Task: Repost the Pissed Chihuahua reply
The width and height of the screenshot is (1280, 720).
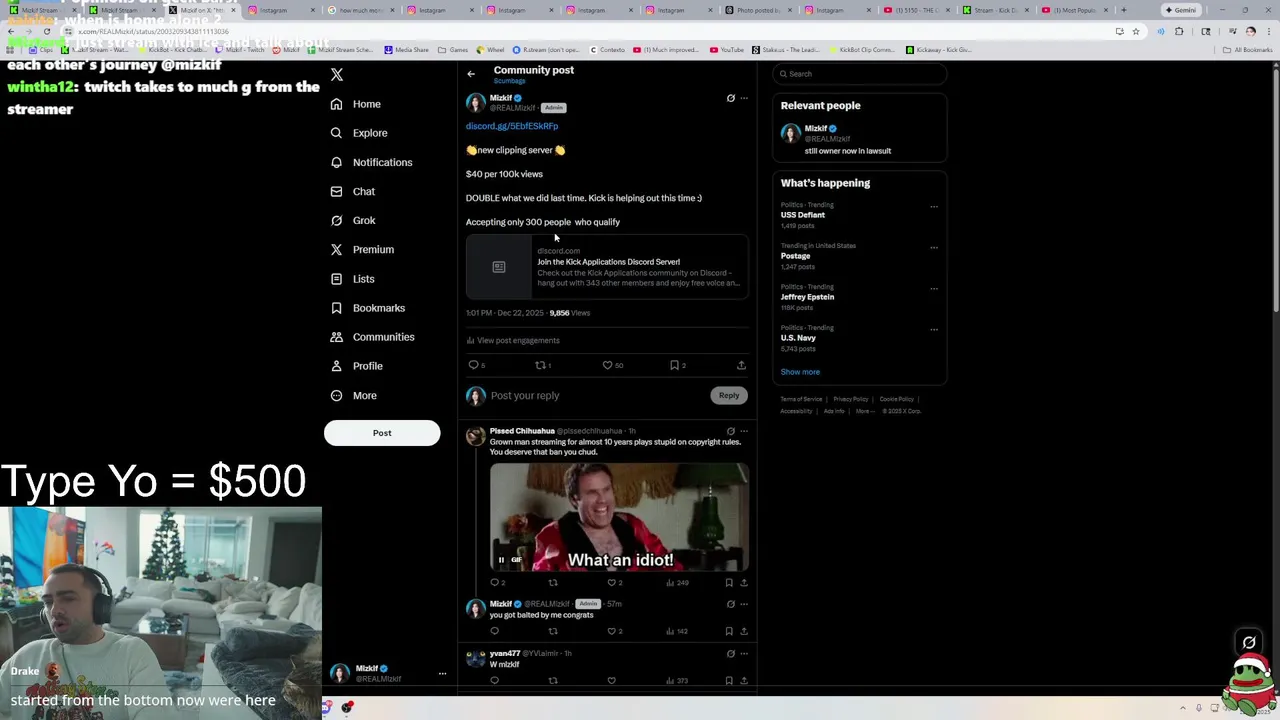Action: point(553,582)
